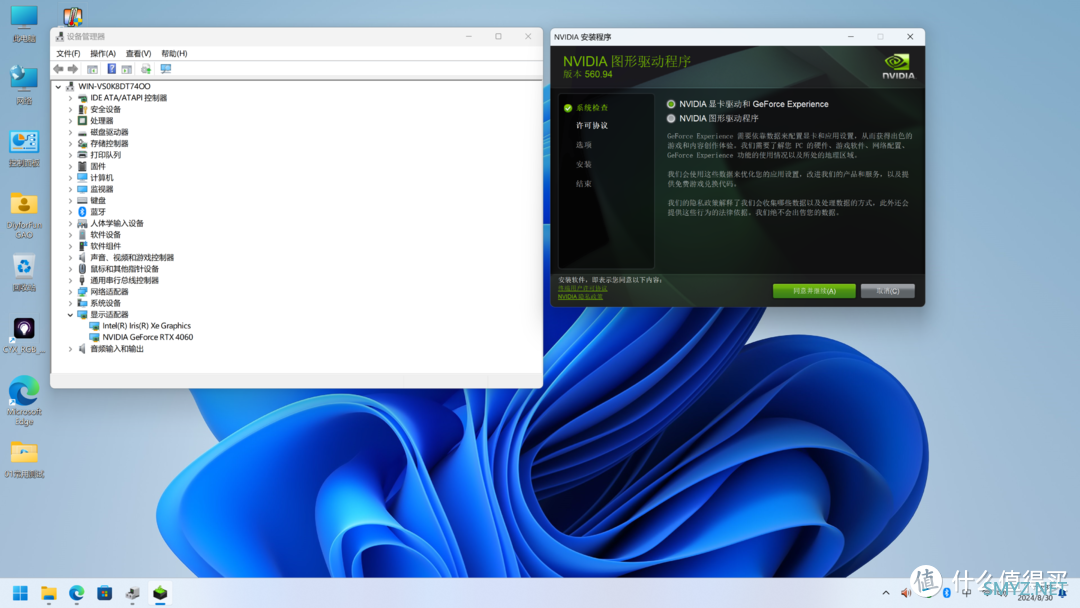Open File Explorer from the taskbar
This screenshot has height=608, width=1080.
point(48,593)
